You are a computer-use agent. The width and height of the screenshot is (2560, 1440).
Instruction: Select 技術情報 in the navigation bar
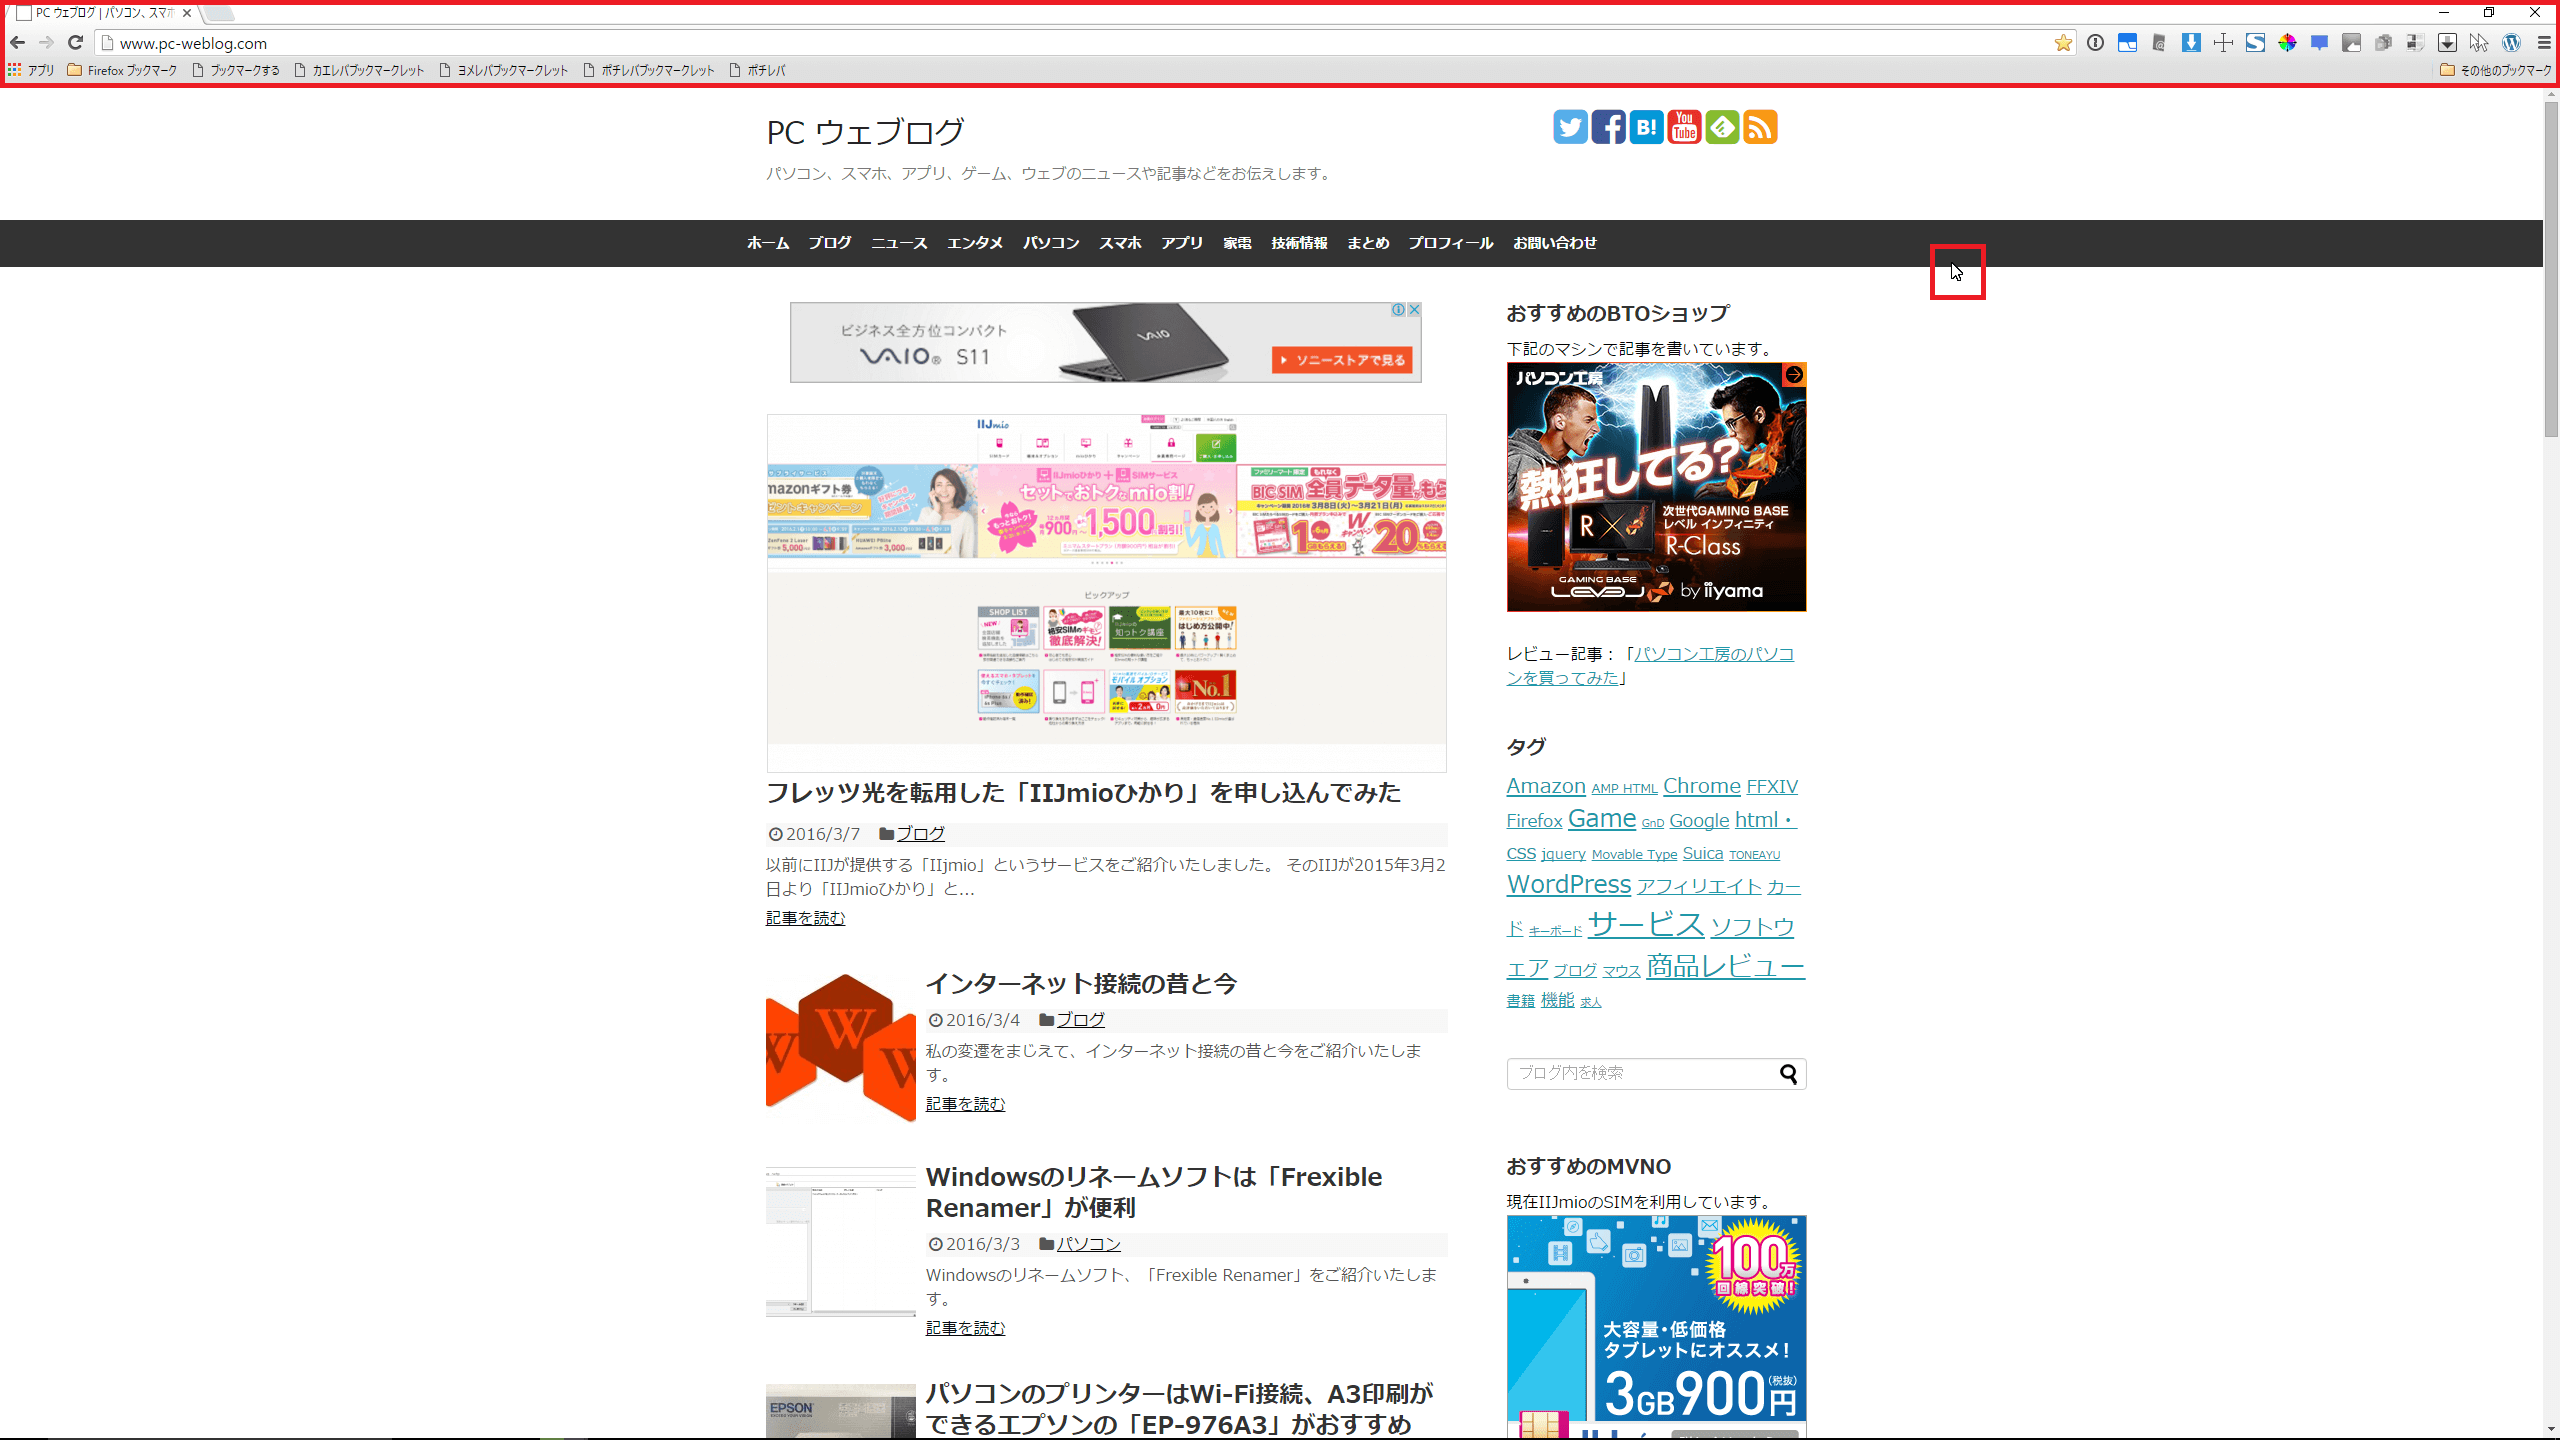click(1299, 243)
